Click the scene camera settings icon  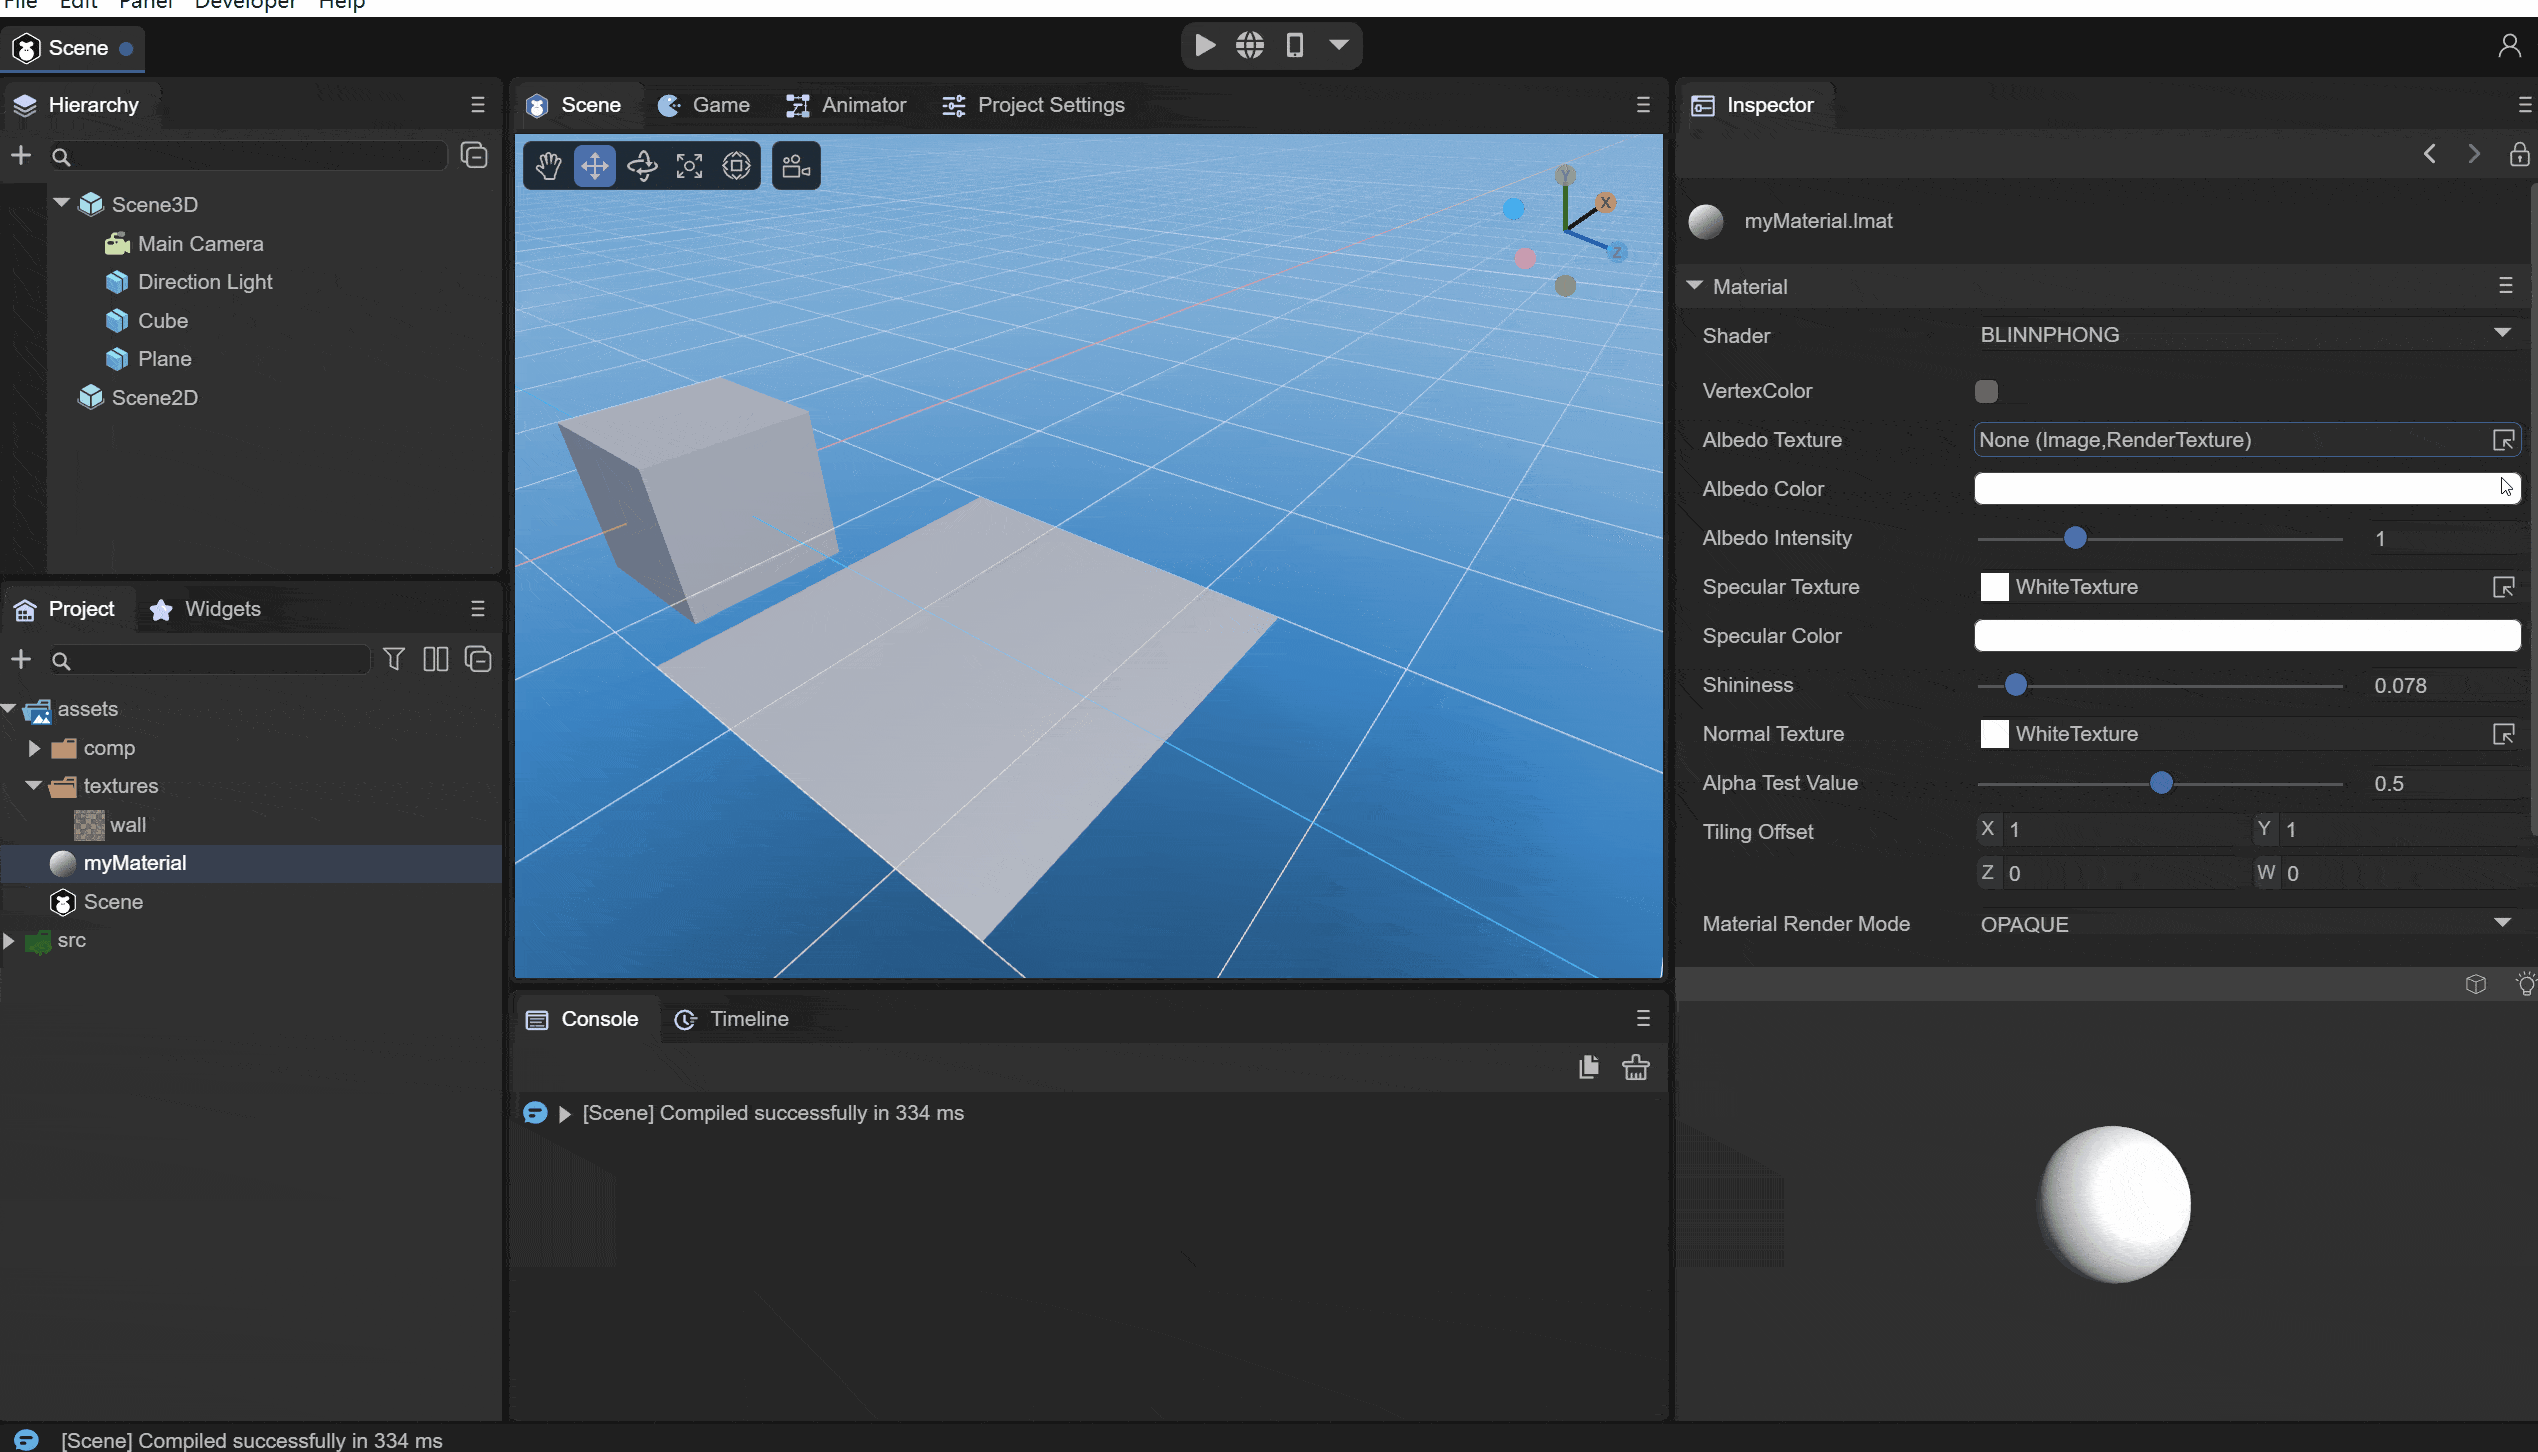(796, 166)
